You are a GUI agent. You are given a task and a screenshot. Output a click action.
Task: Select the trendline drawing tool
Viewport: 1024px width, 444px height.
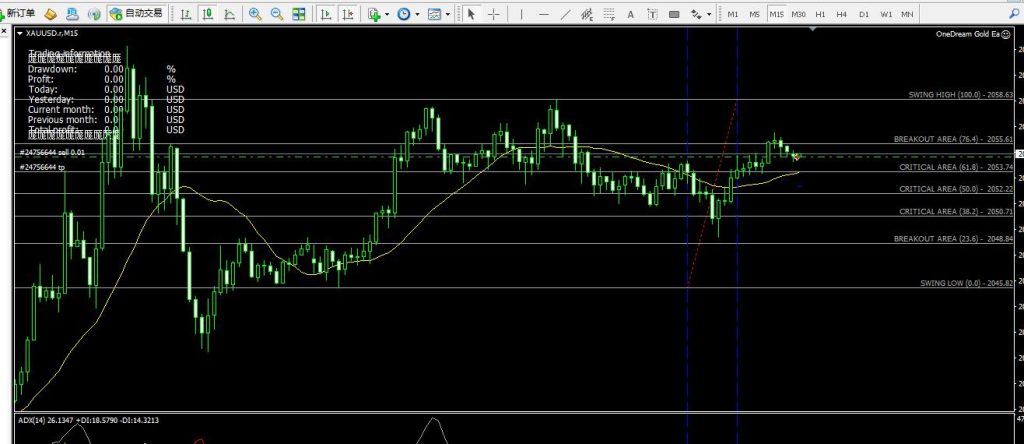pyautogui.click(x=566, y=14)
